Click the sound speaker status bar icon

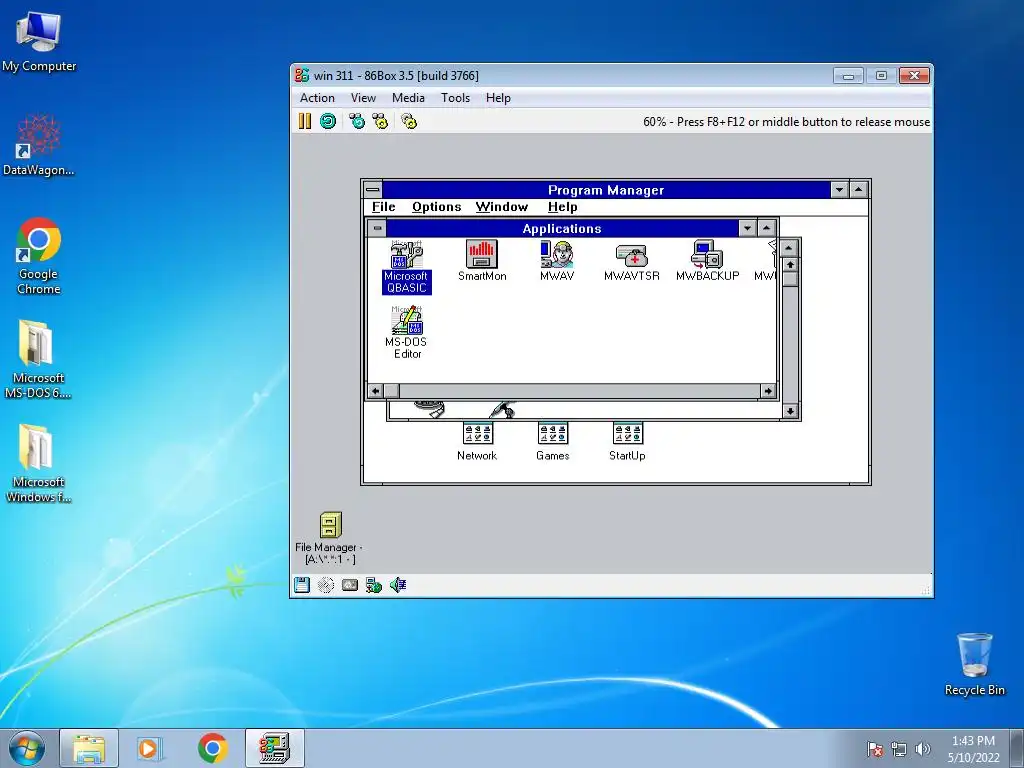(398, 585)
